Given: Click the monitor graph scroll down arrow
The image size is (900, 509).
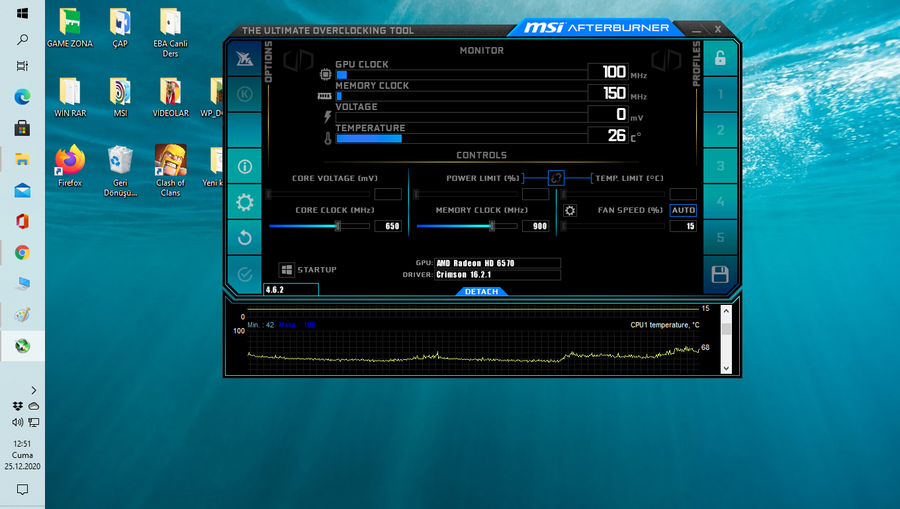Looking at the screenshot, I should pos(726,368).
